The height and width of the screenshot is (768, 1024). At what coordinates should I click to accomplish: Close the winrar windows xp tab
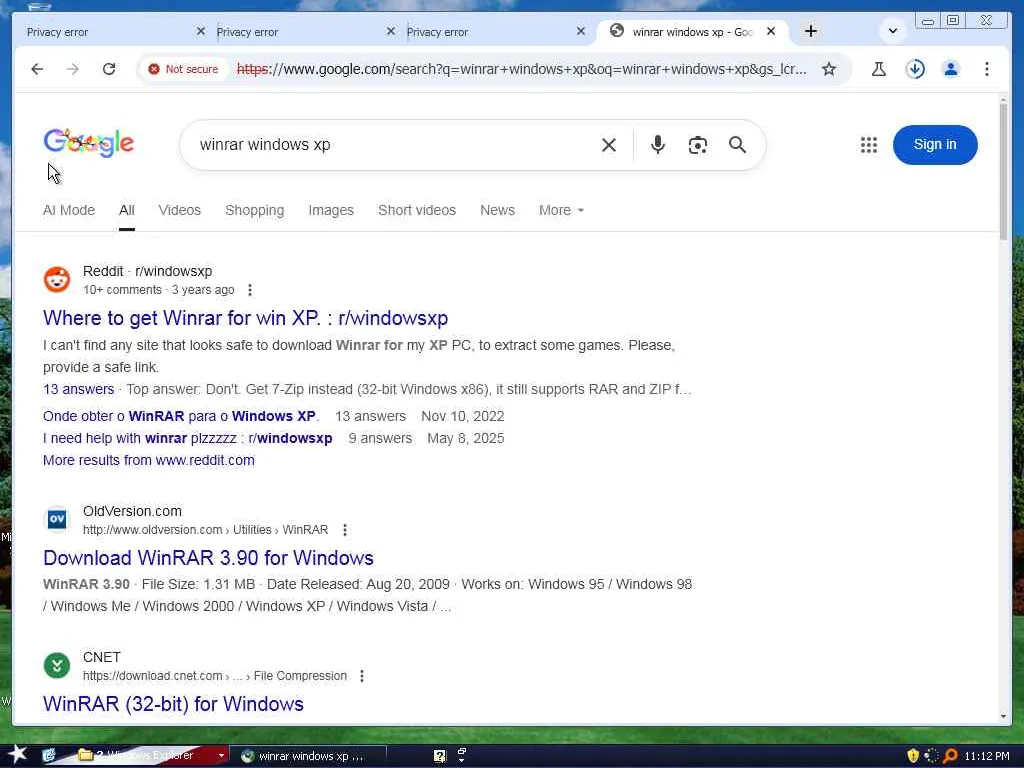pos(771,31)
